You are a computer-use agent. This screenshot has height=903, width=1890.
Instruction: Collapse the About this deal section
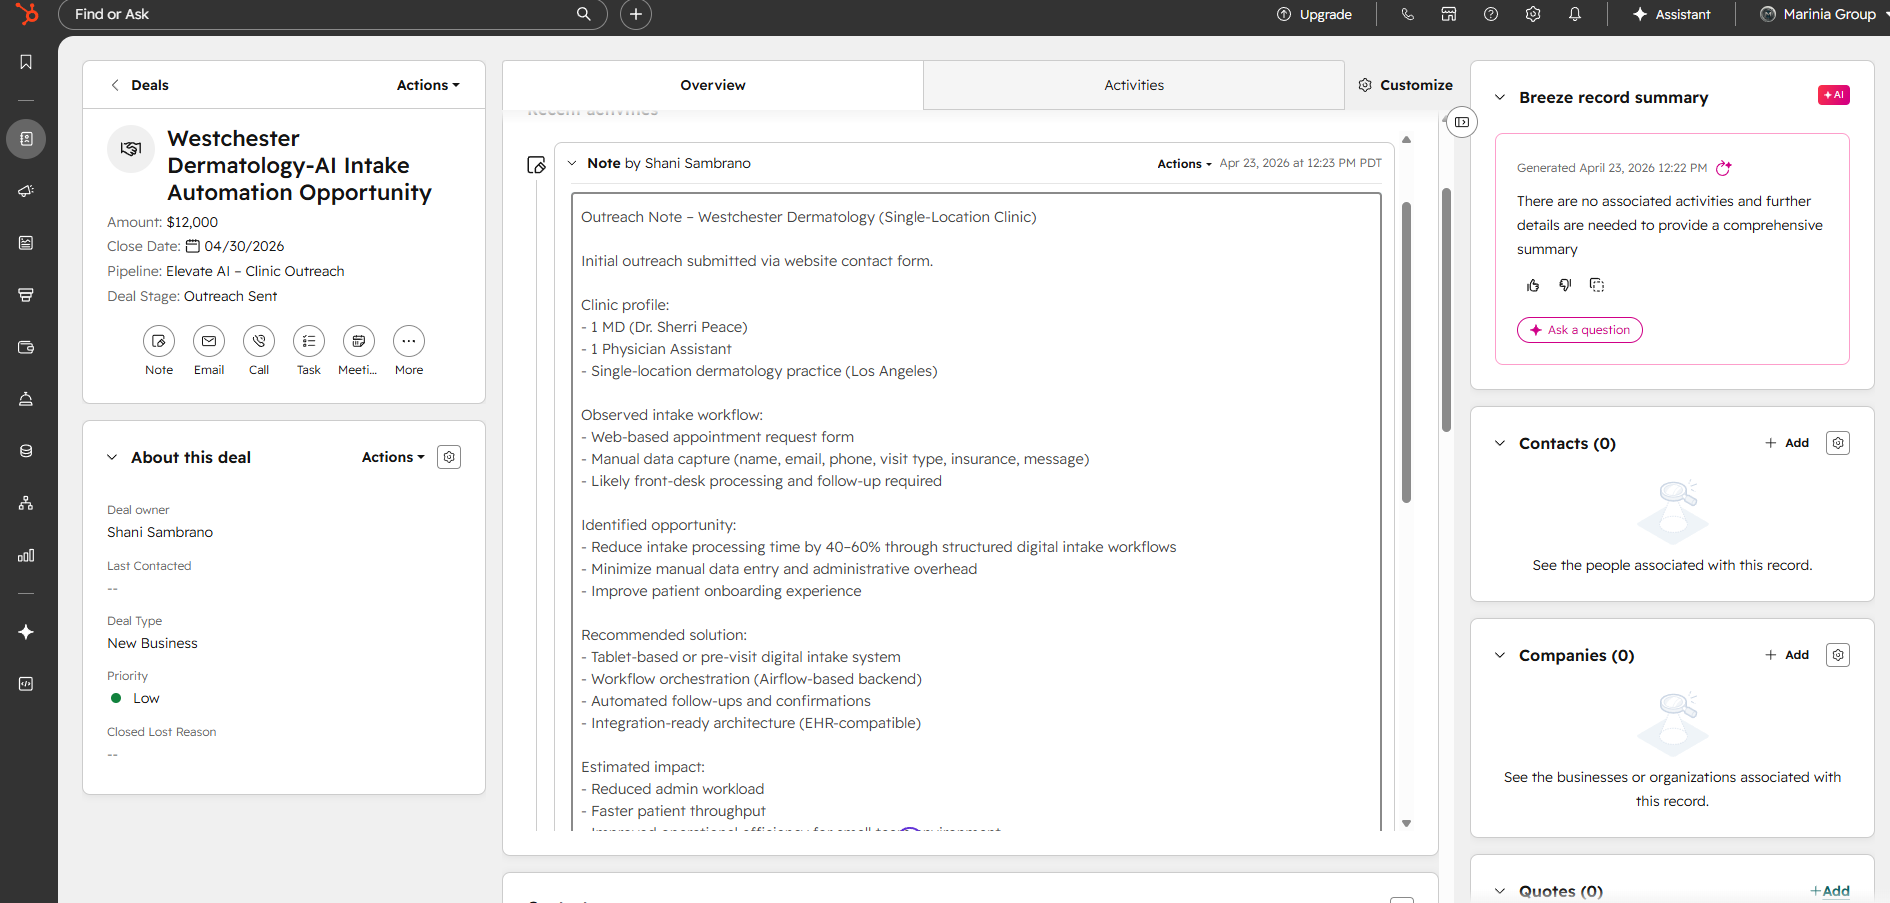point(112,457)
